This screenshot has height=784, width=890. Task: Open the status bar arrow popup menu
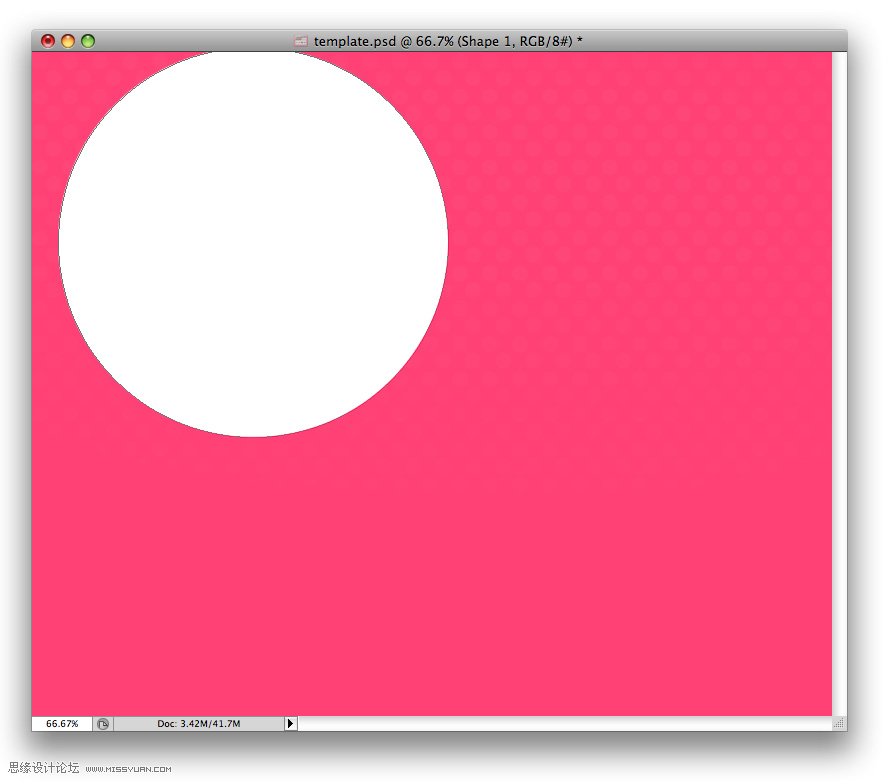(291, 723)
